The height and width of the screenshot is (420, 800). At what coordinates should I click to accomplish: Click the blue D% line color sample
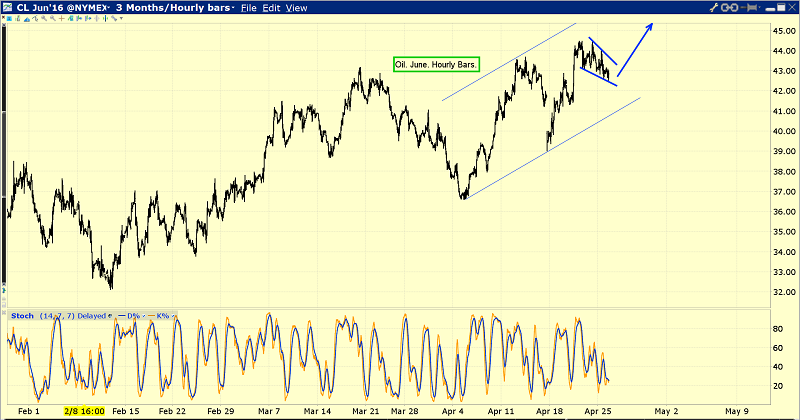[x=121, y=316]
